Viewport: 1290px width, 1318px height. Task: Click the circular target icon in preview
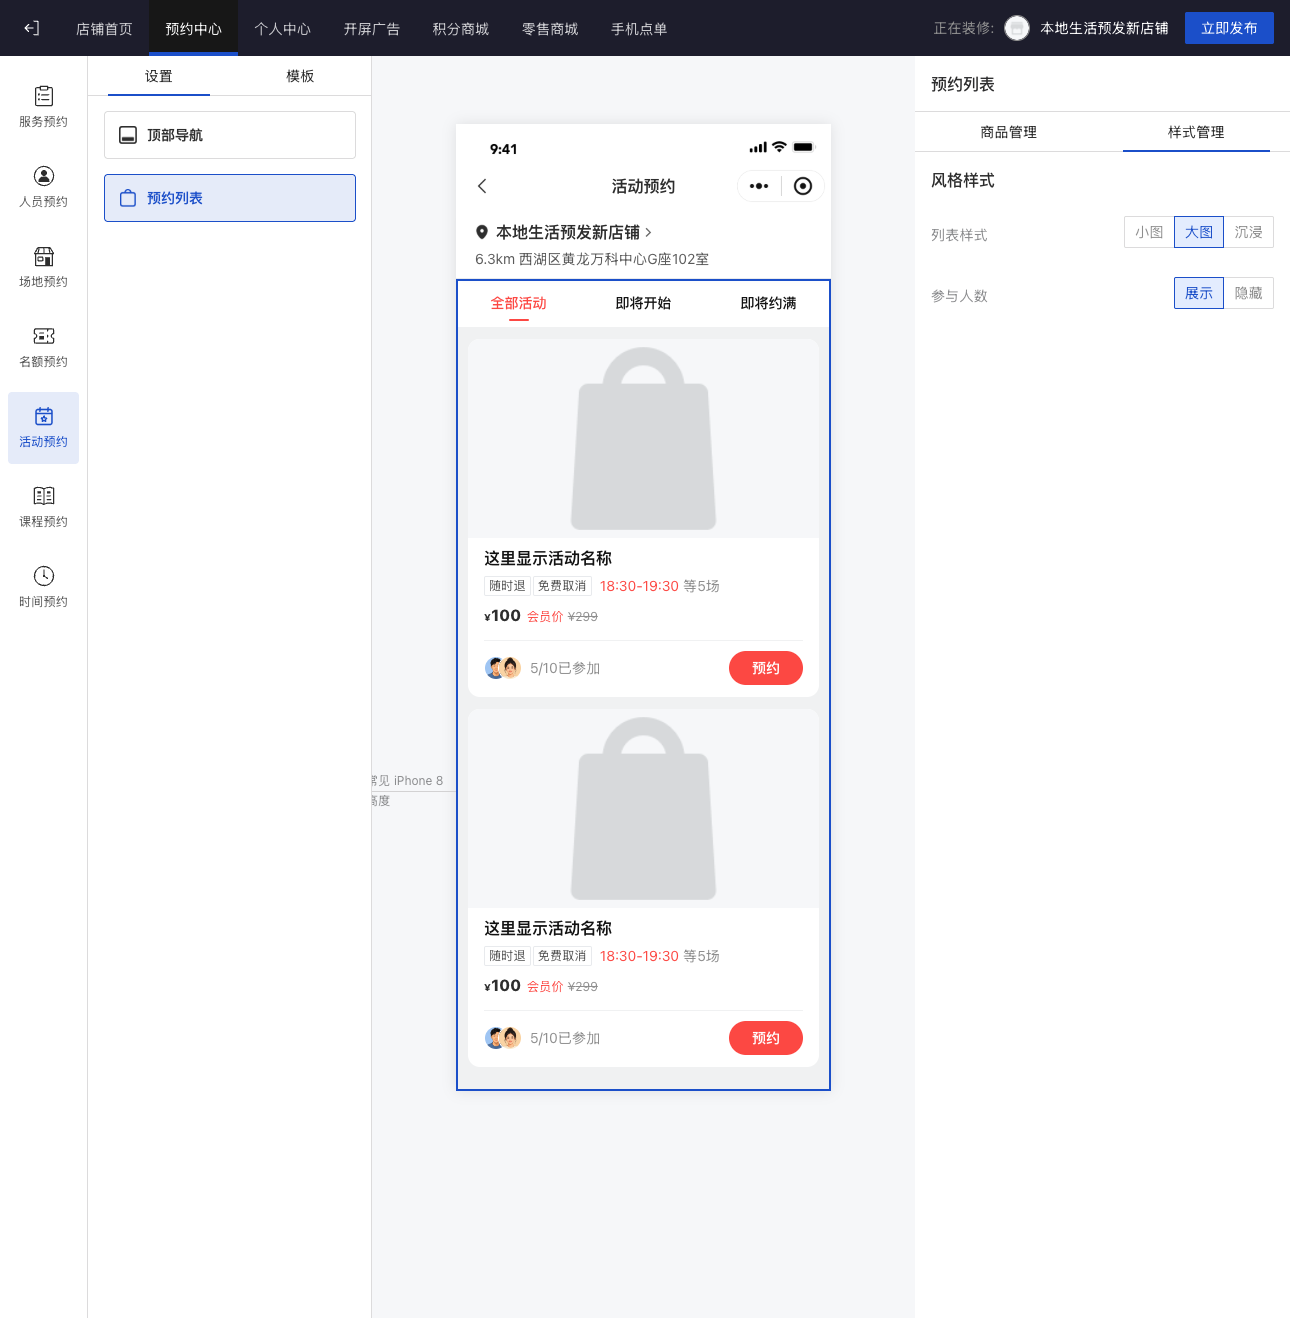tap(803, 186)
